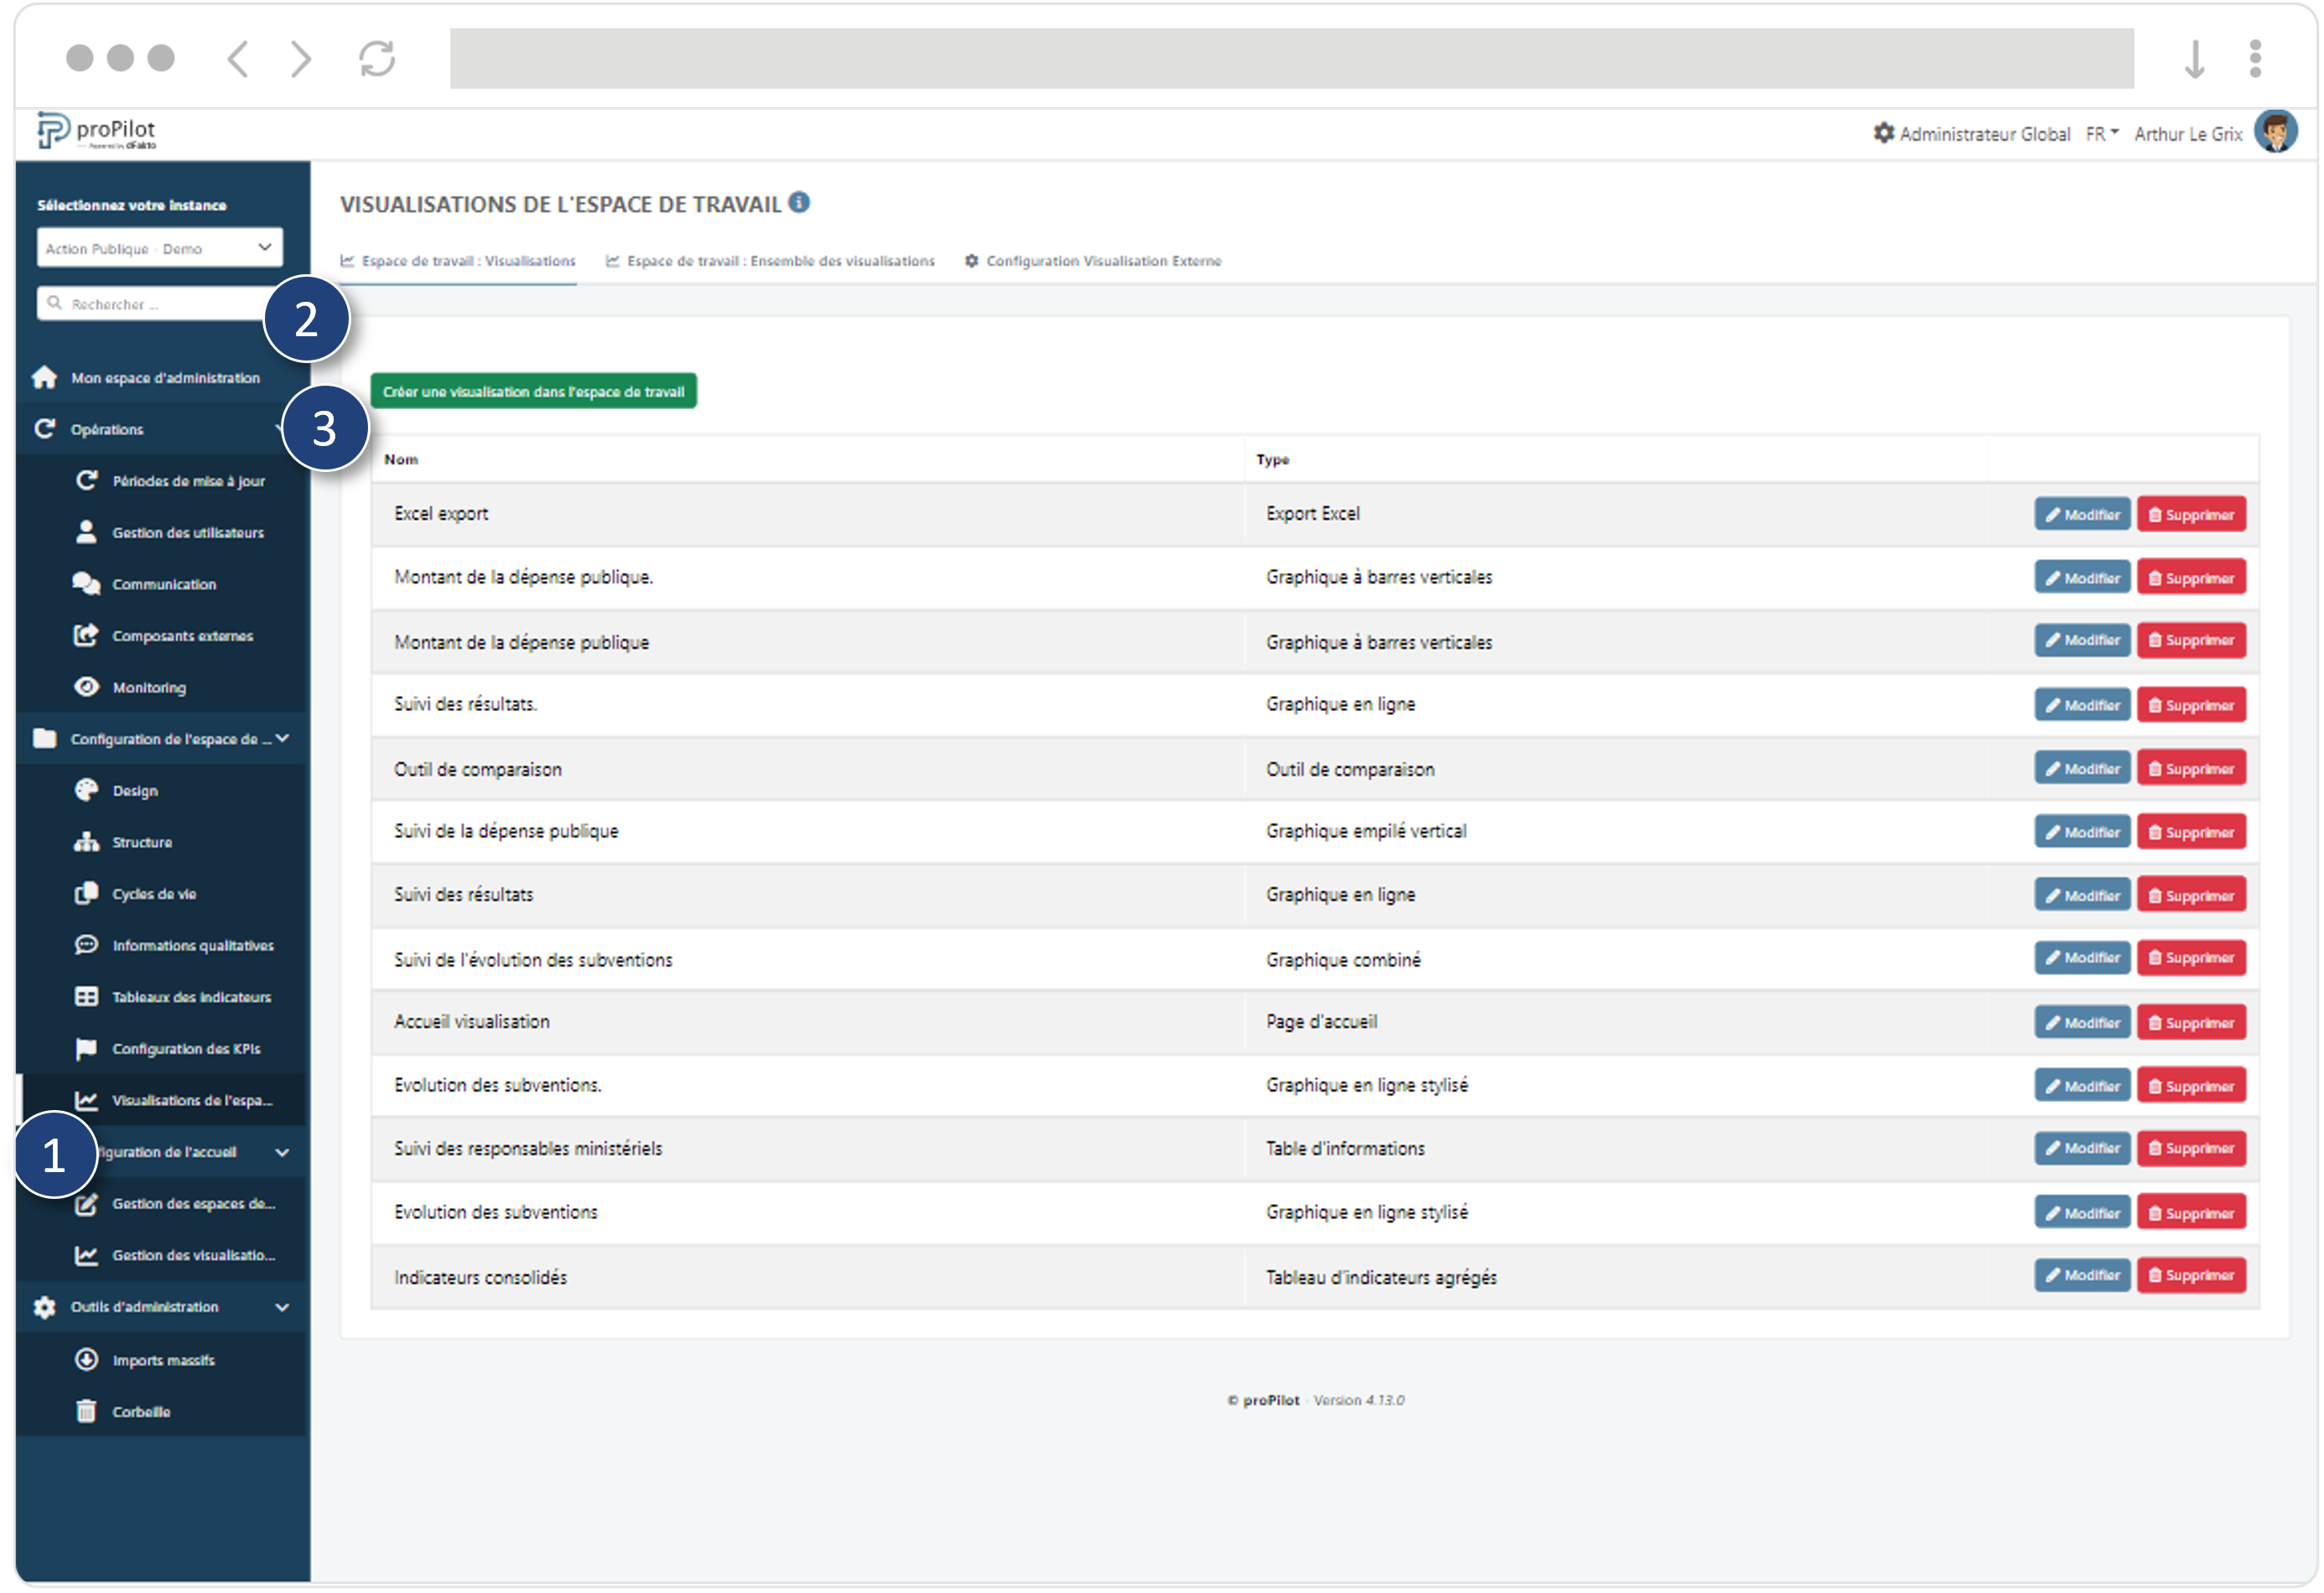Viewport: 2324px width, 1593px height.
Task: Switch to Ensemble des visualisations tab
Action: (770, 261)
